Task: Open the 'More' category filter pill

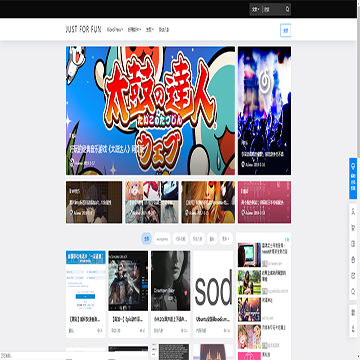Action: tap(226, 239)
